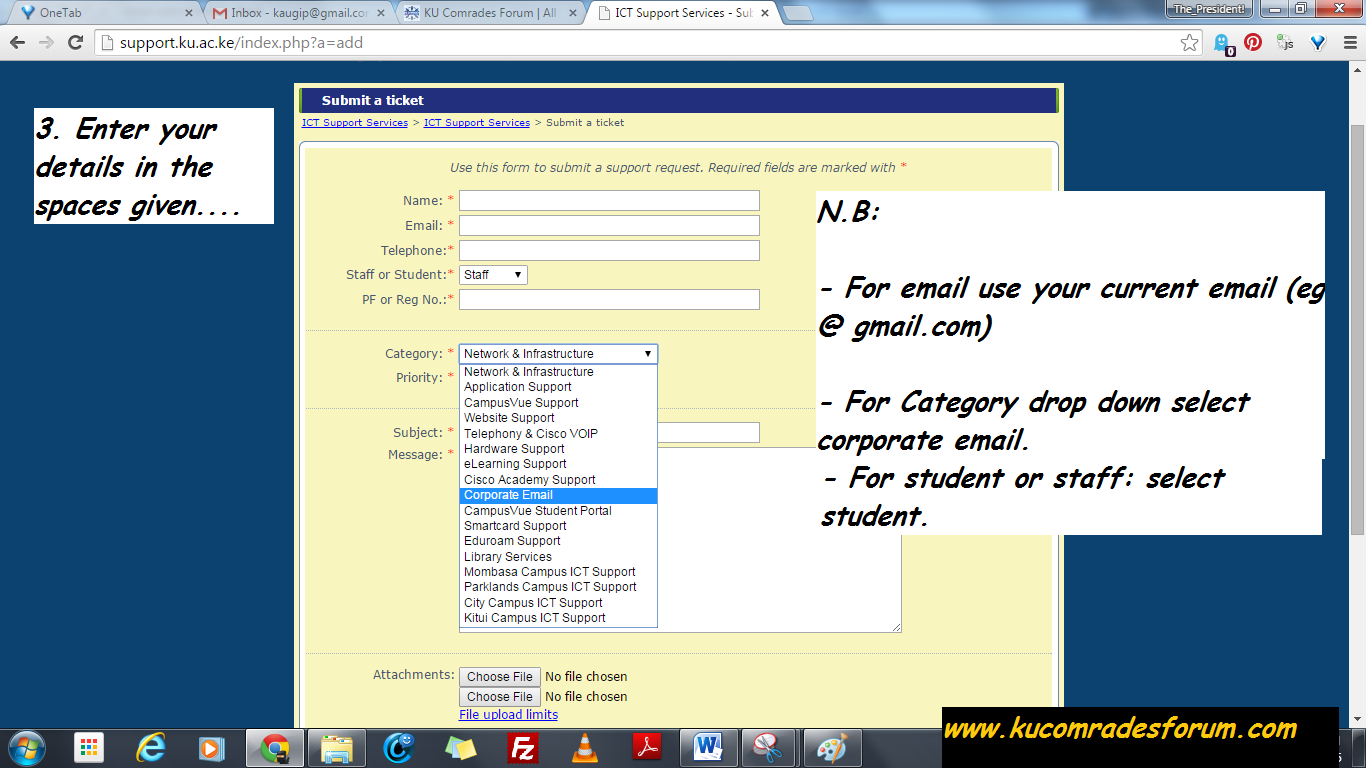Switch to Microsoft Word in the taskbar
The image size is (1366, 768).
coord(708,748)
